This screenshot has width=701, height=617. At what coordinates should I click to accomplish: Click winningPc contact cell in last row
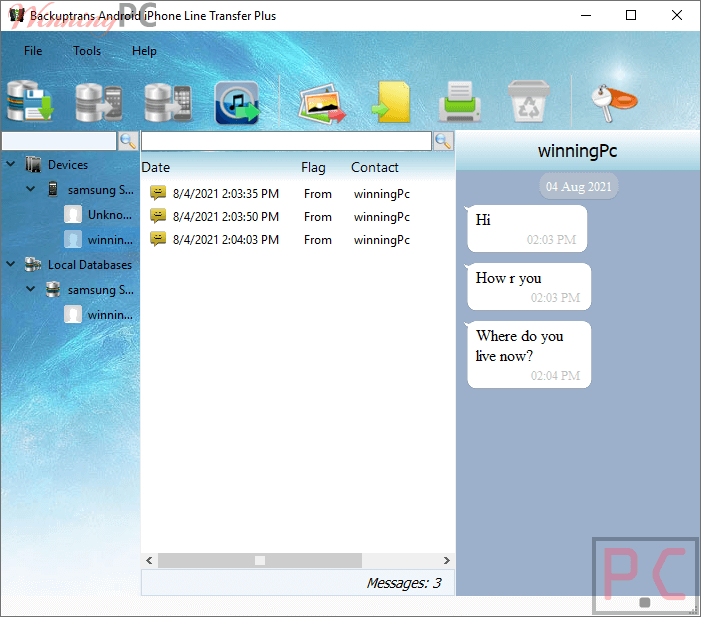(381, 240)
